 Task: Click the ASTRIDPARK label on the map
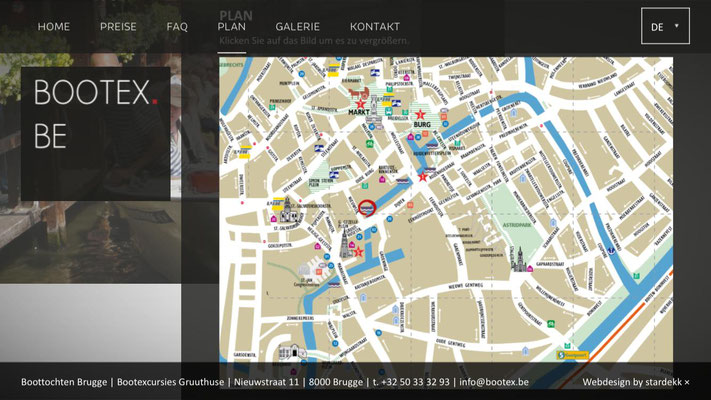click(516, 225)
